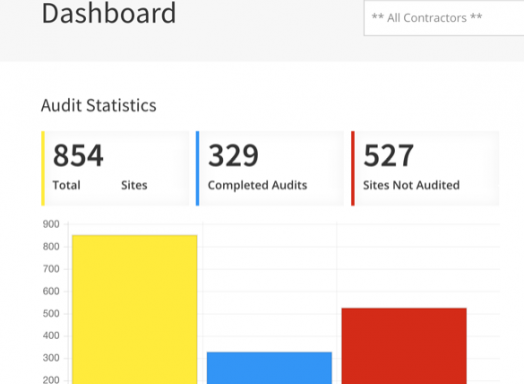The image size is (524, 384).
Task: Open the All Contractors dropdown
Action: point(444,18)
